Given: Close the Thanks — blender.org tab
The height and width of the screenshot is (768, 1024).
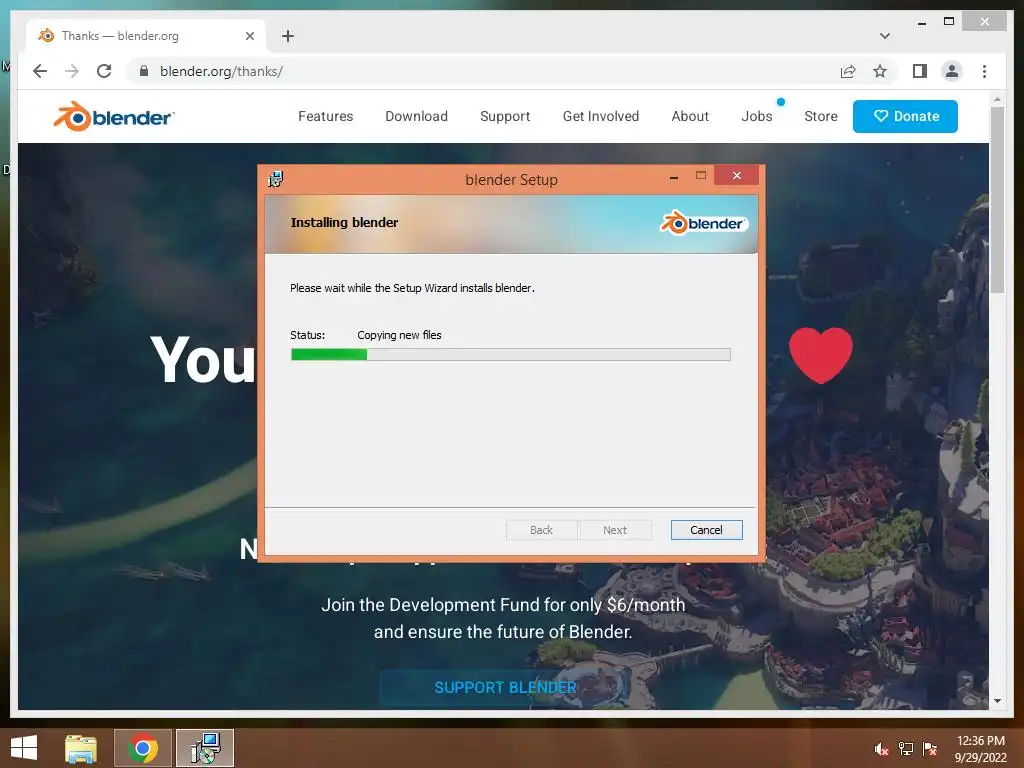Looking at the screenshot, I should (x=249, y=36).
